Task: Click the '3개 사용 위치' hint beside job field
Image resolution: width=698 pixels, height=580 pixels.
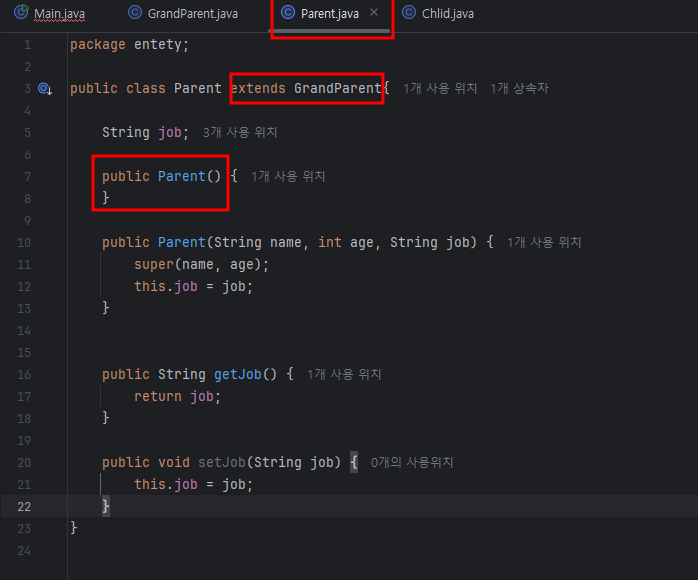Action: pos(240,133)
